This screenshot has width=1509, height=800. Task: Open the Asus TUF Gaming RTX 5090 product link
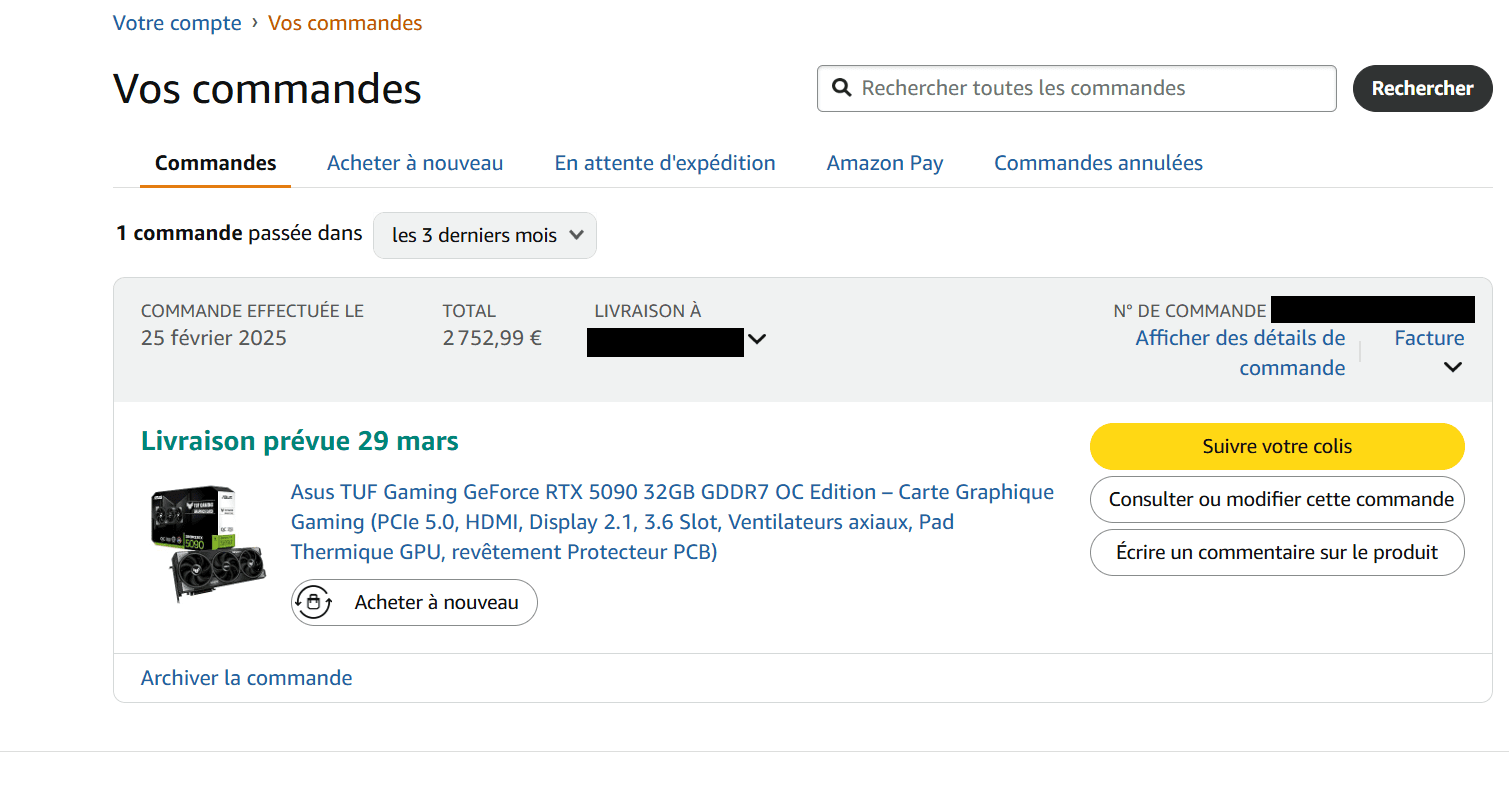pyautogui.click(x=672, y=522)
